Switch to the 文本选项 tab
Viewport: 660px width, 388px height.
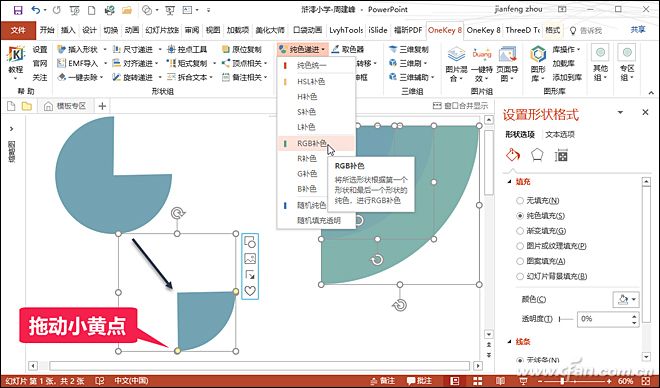pyautogui.click(x=560, y=135)
